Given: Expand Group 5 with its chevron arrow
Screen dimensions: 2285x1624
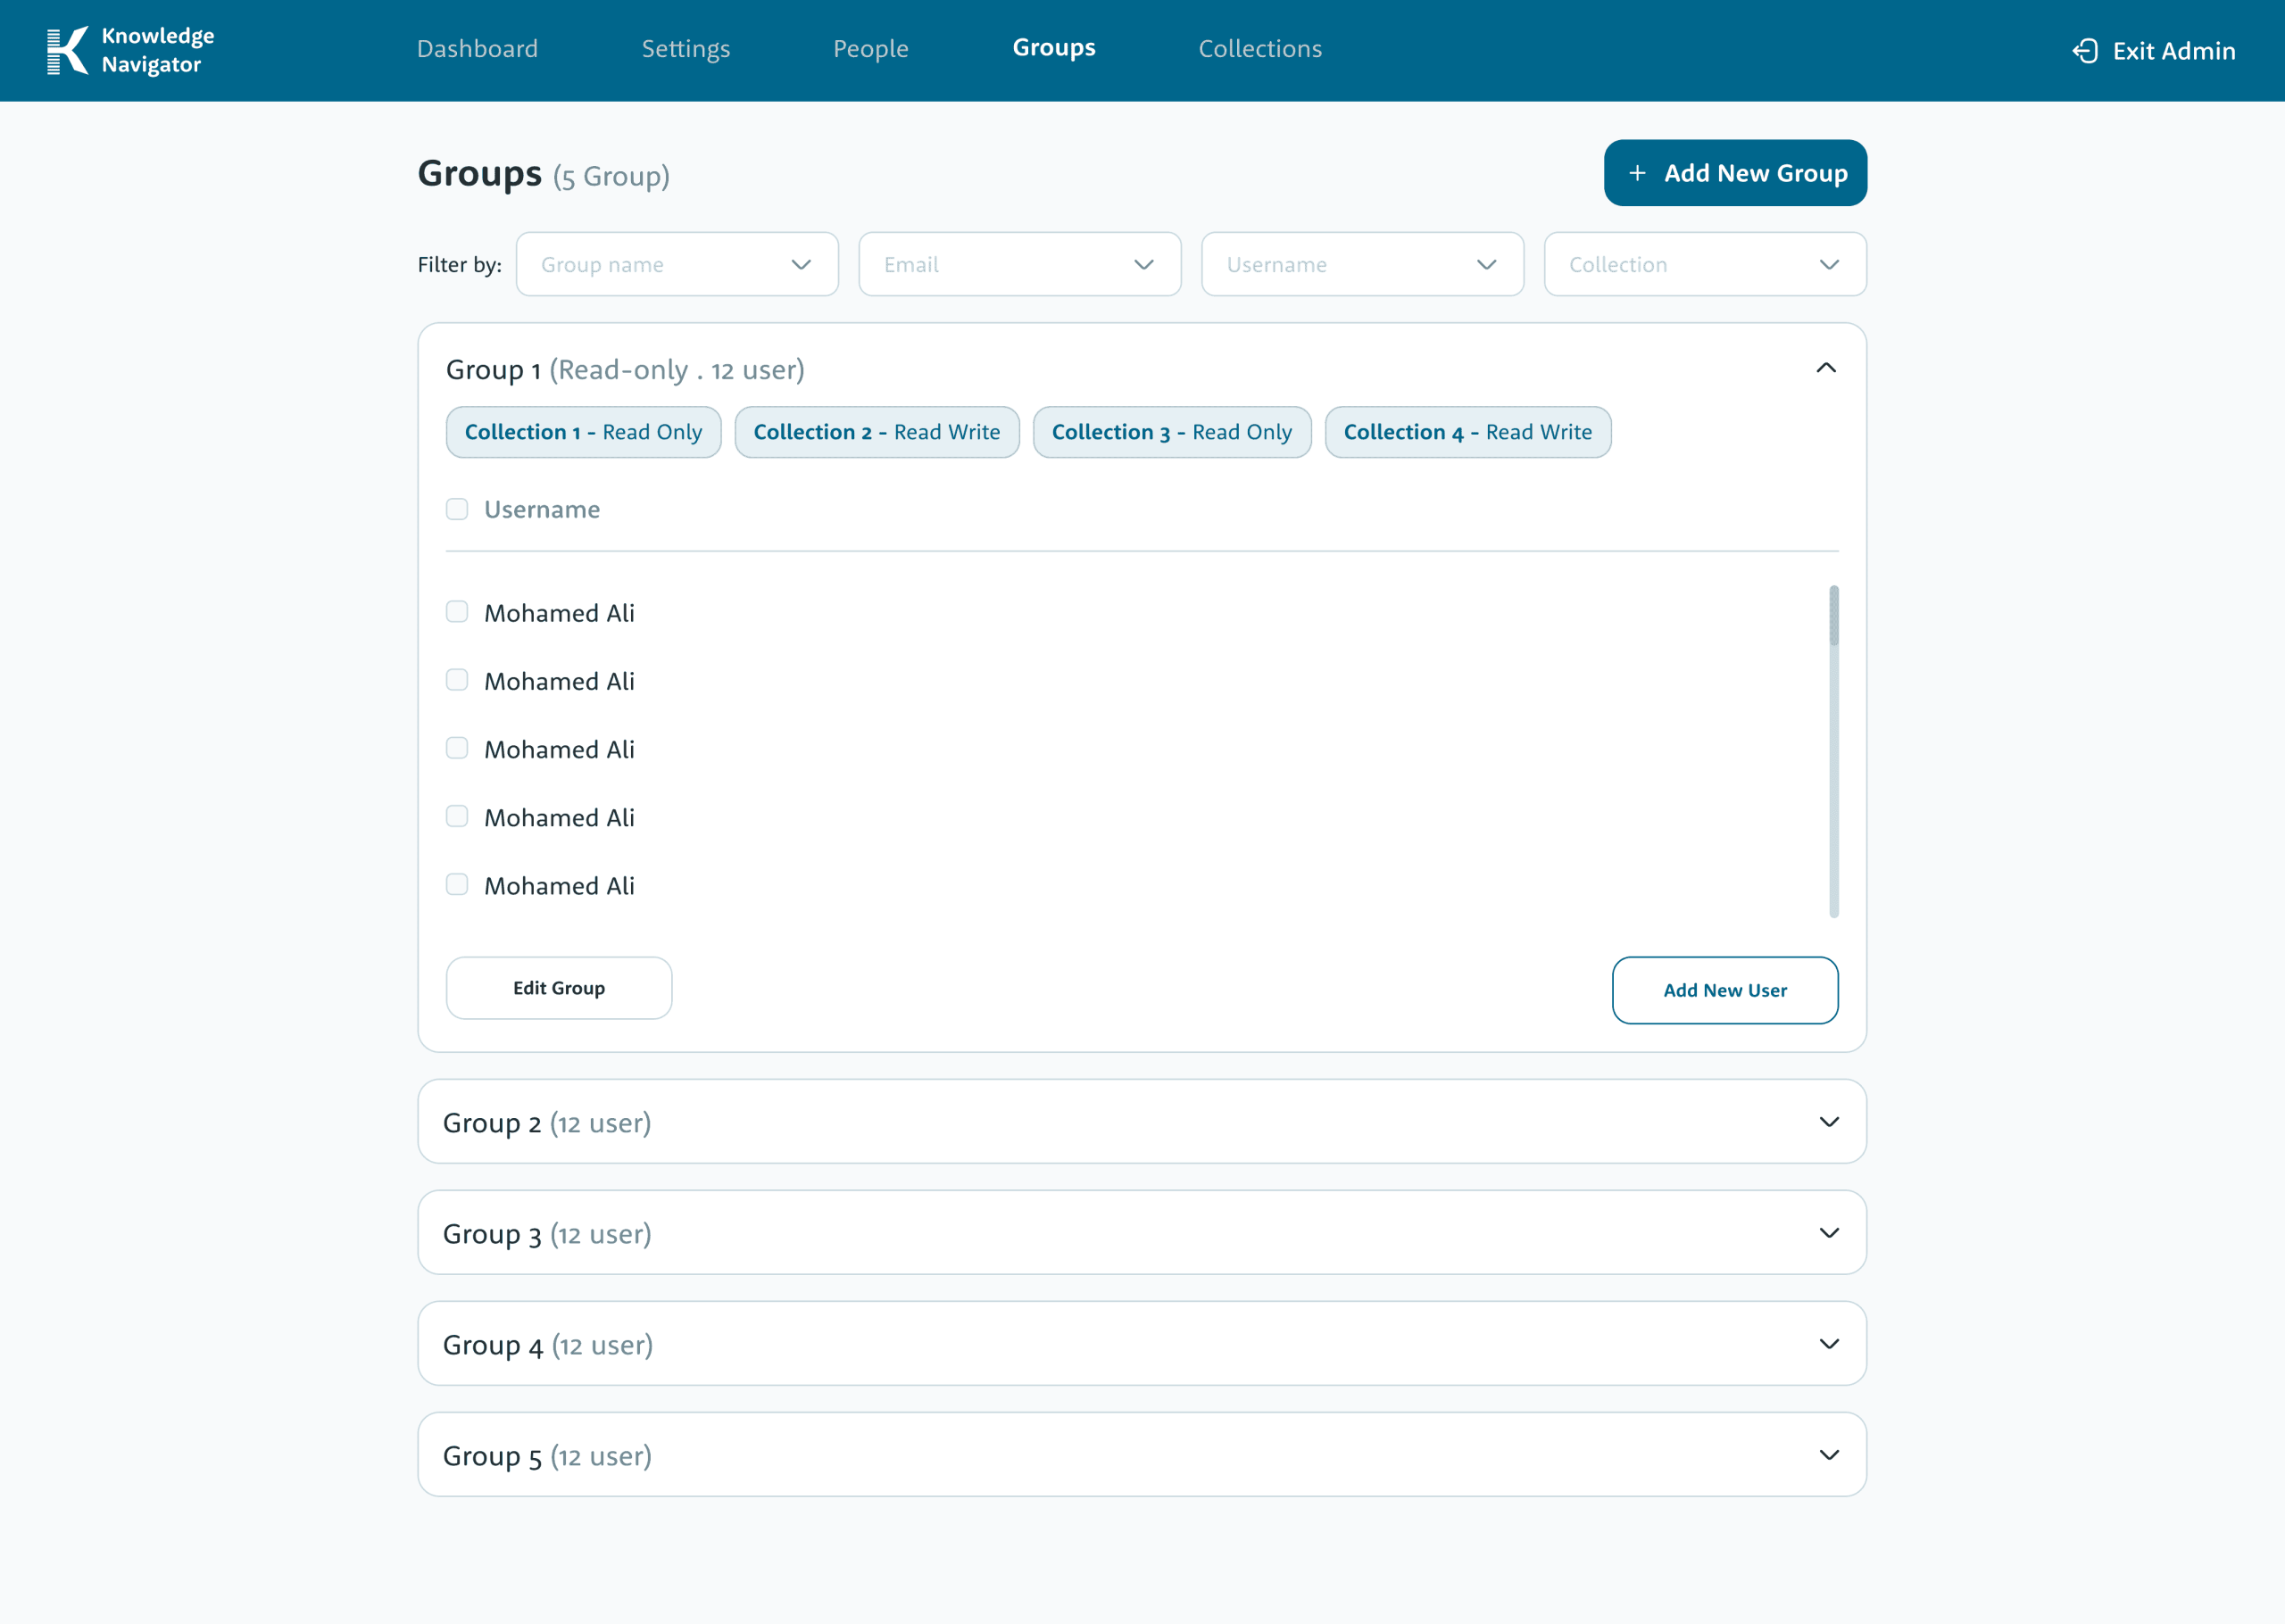Looking at the screenshot, I should click(x=1828, y=1455).
